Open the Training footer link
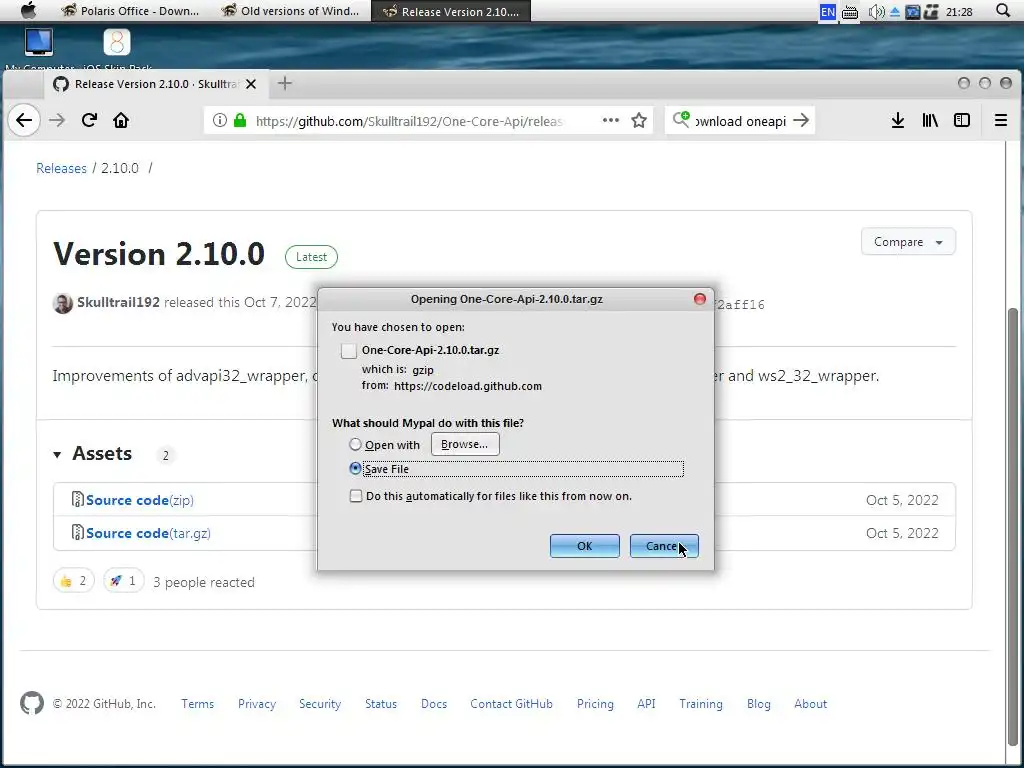Screen dimensions: 1024x768 click(701, 703)
